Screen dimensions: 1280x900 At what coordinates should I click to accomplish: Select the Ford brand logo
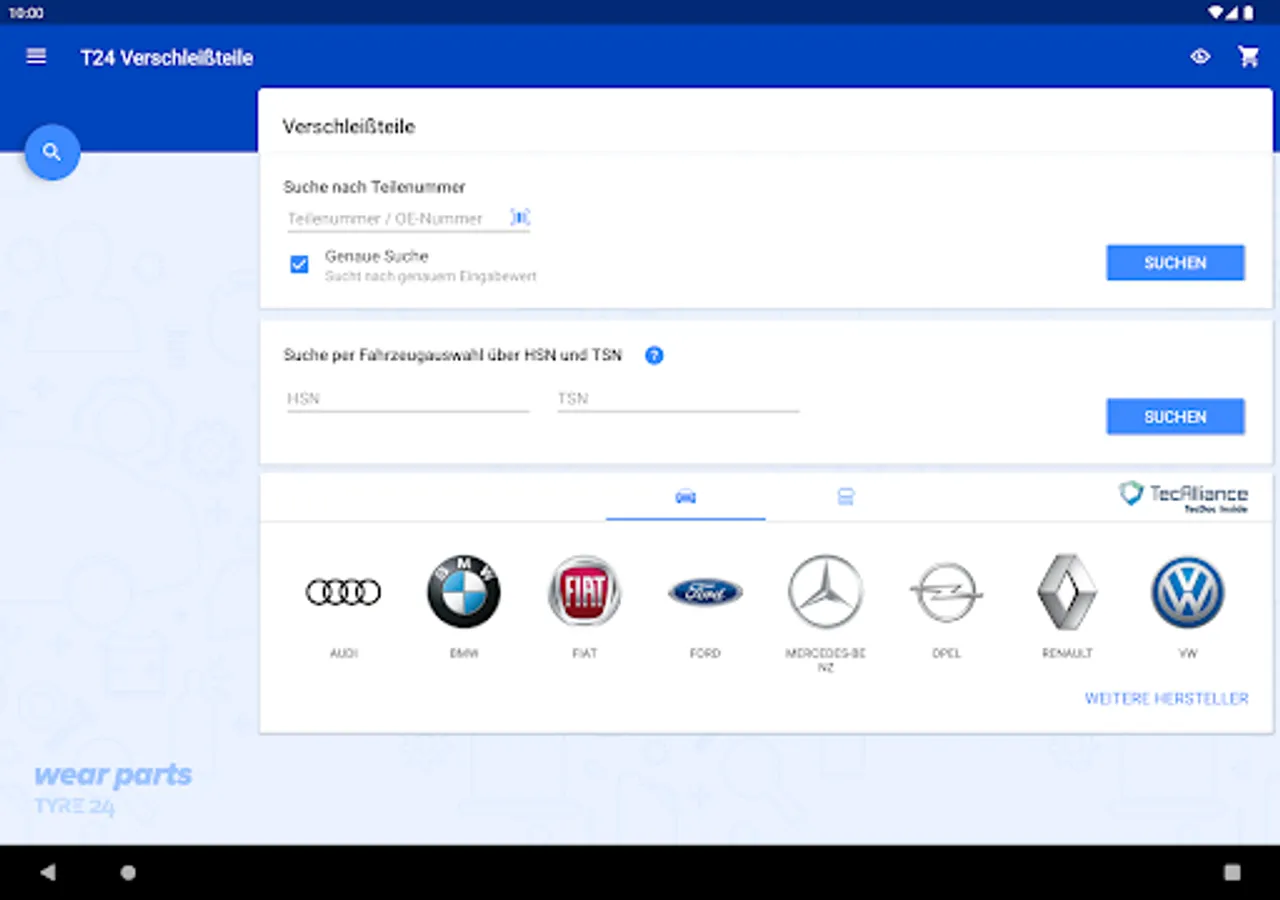pos(705,592)
